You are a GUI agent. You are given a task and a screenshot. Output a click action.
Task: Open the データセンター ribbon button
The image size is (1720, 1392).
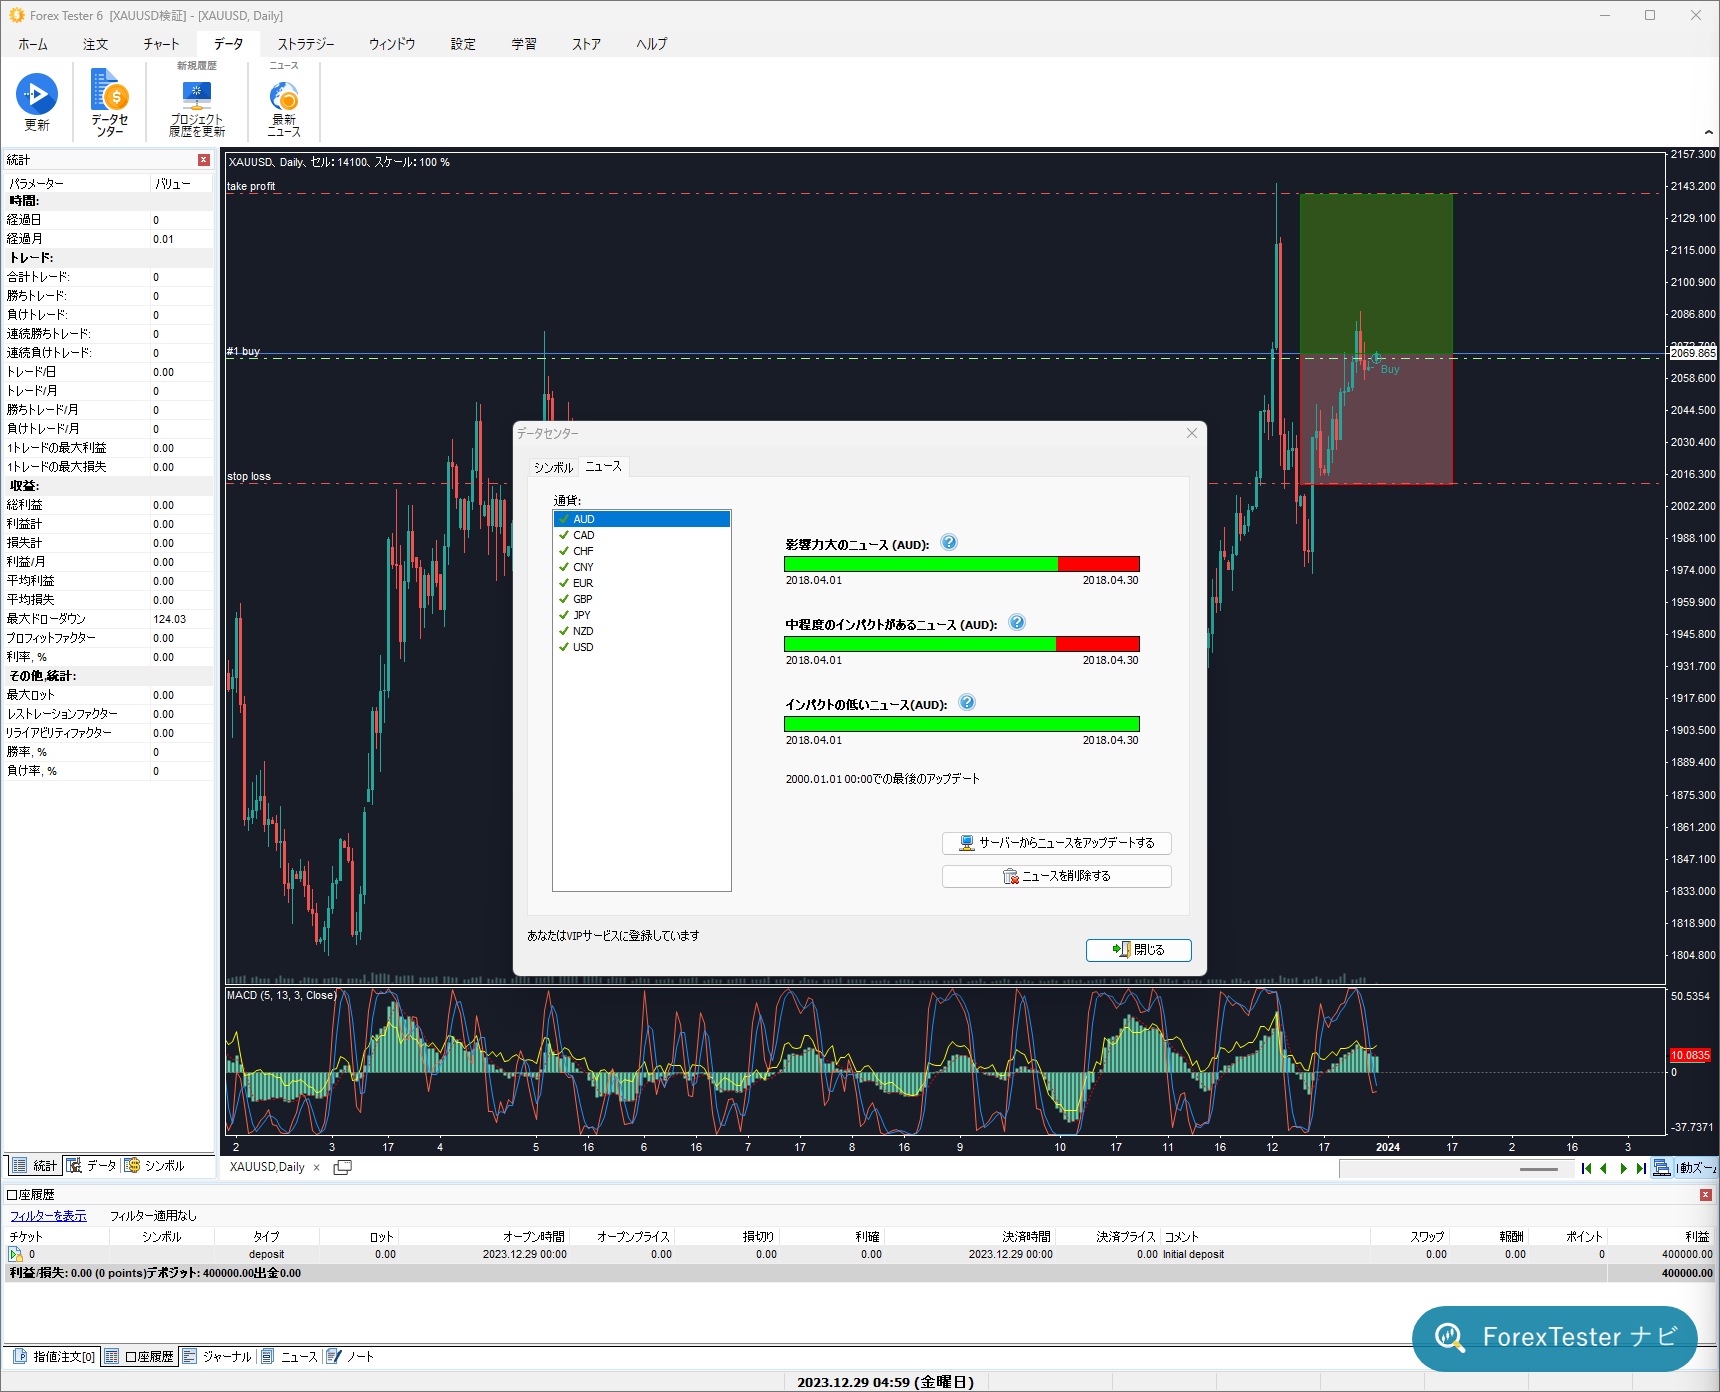[110, 102]
